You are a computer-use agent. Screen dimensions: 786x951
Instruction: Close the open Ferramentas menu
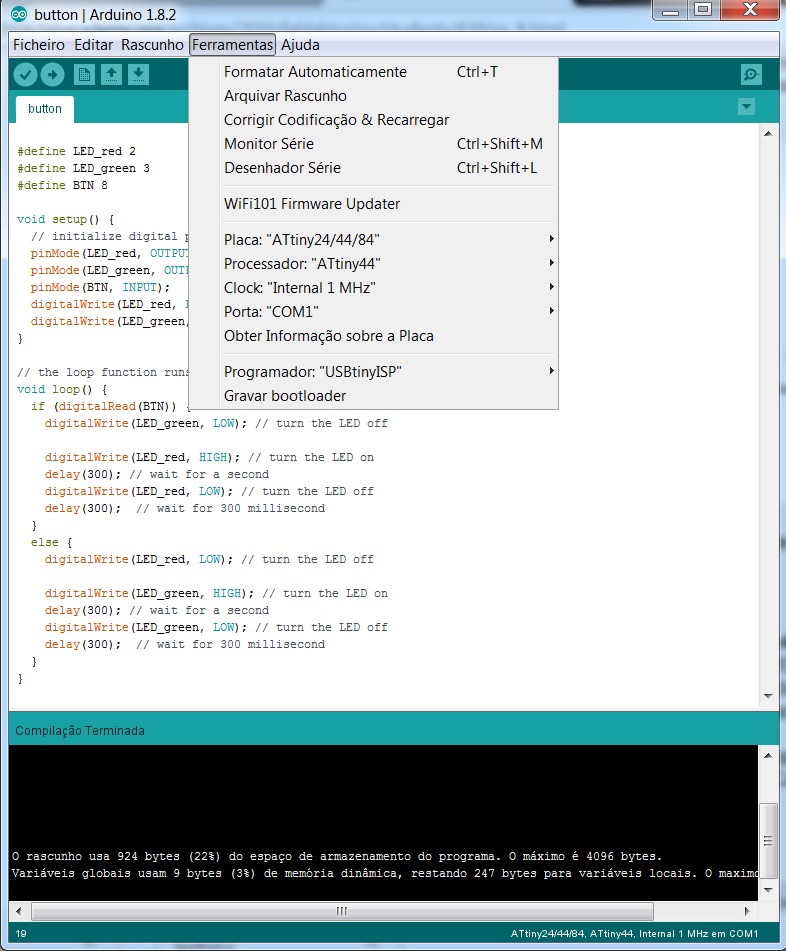click(x=232, y=45)
